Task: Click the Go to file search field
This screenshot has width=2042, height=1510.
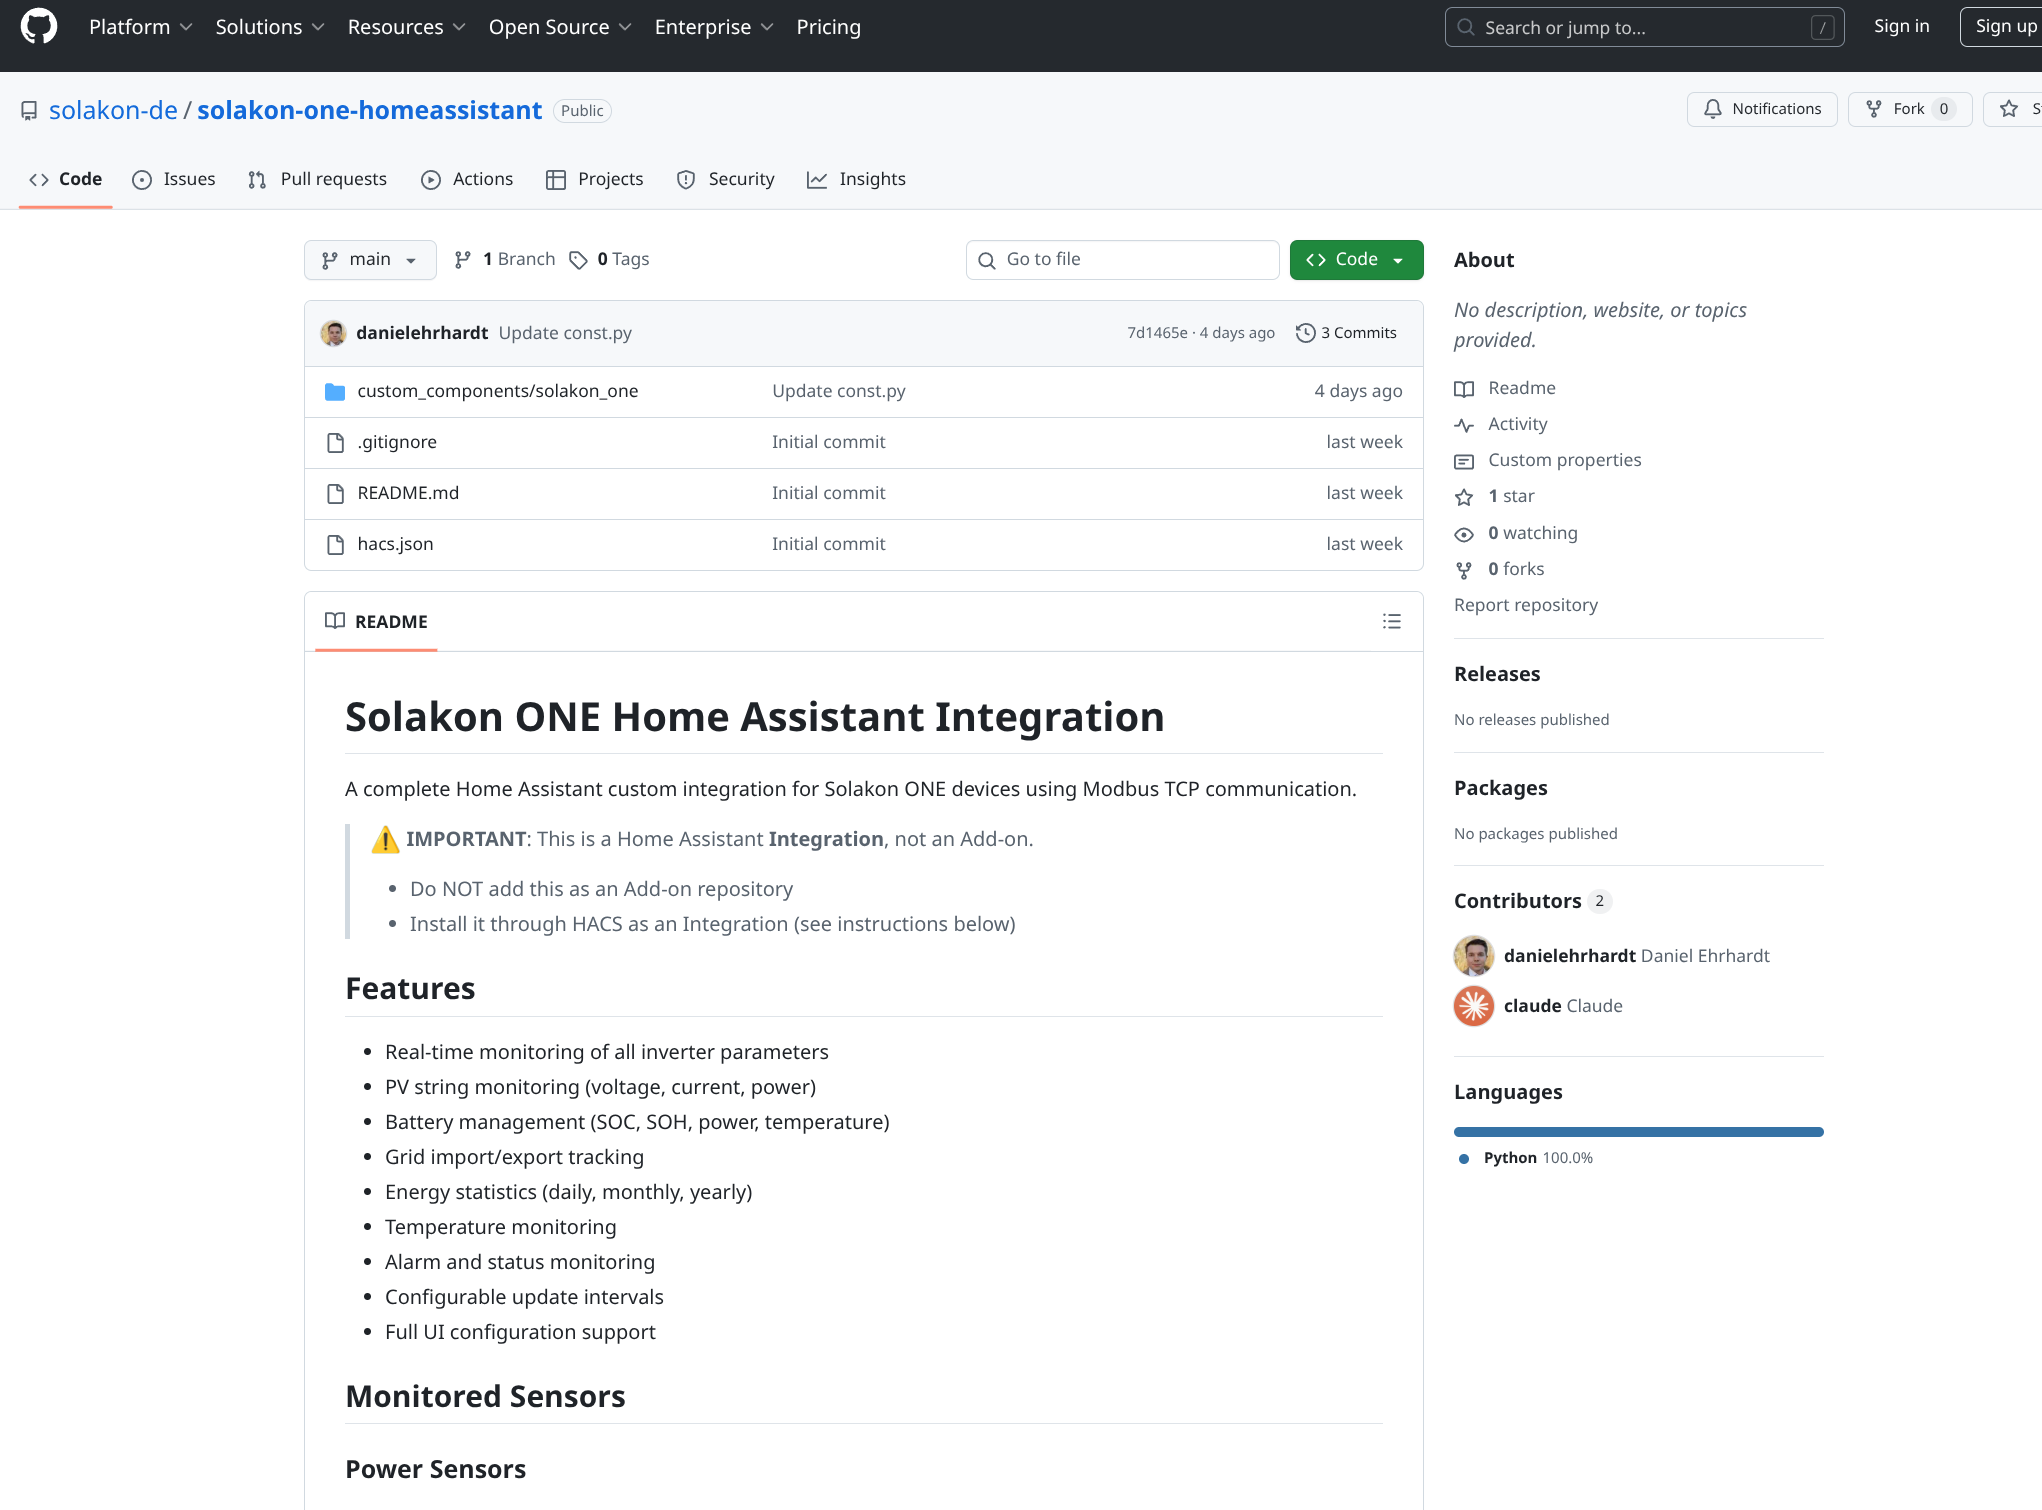Action: [1122, 260]
